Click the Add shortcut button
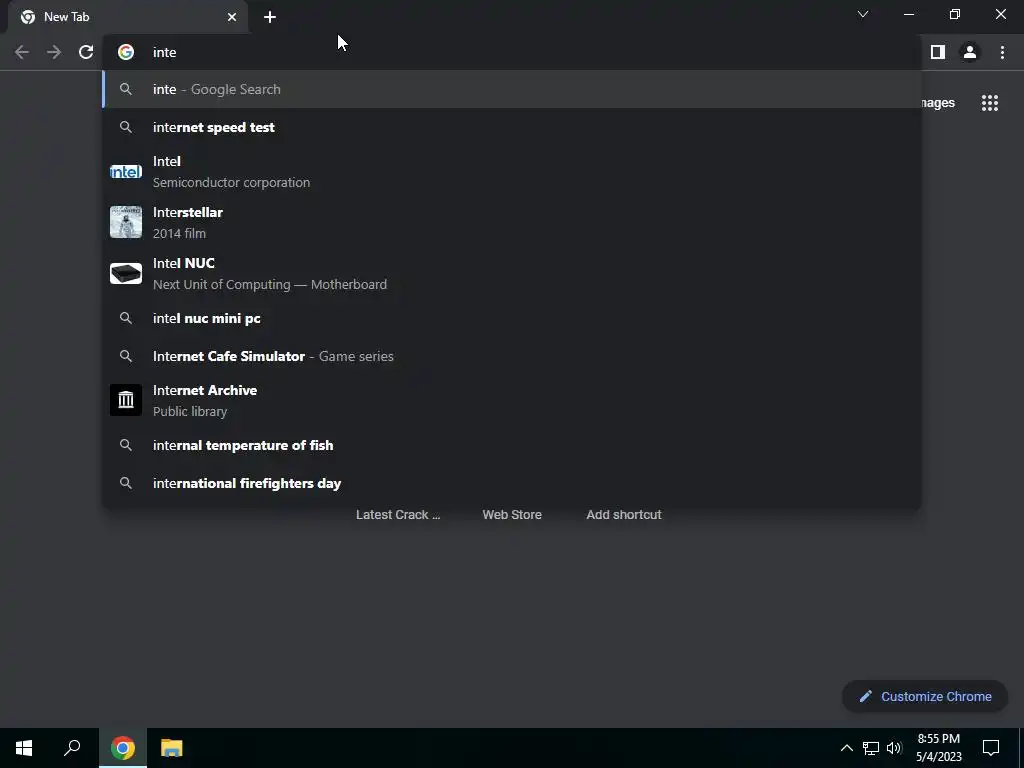The image size is (1024, 768). pos(624,515)
